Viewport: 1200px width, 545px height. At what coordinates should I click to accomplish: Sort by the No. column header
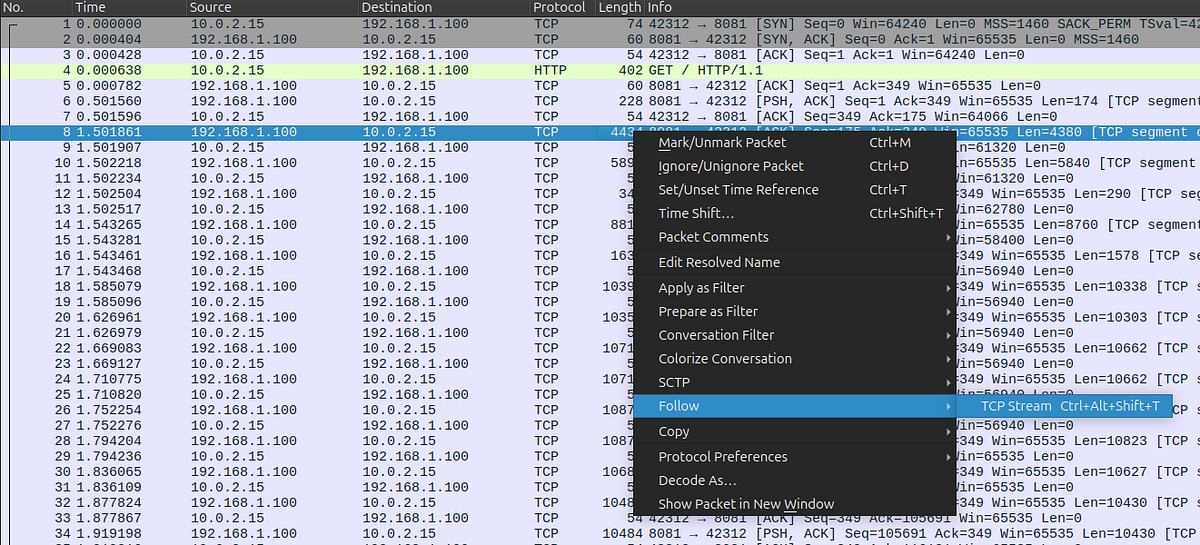(36, 7)
